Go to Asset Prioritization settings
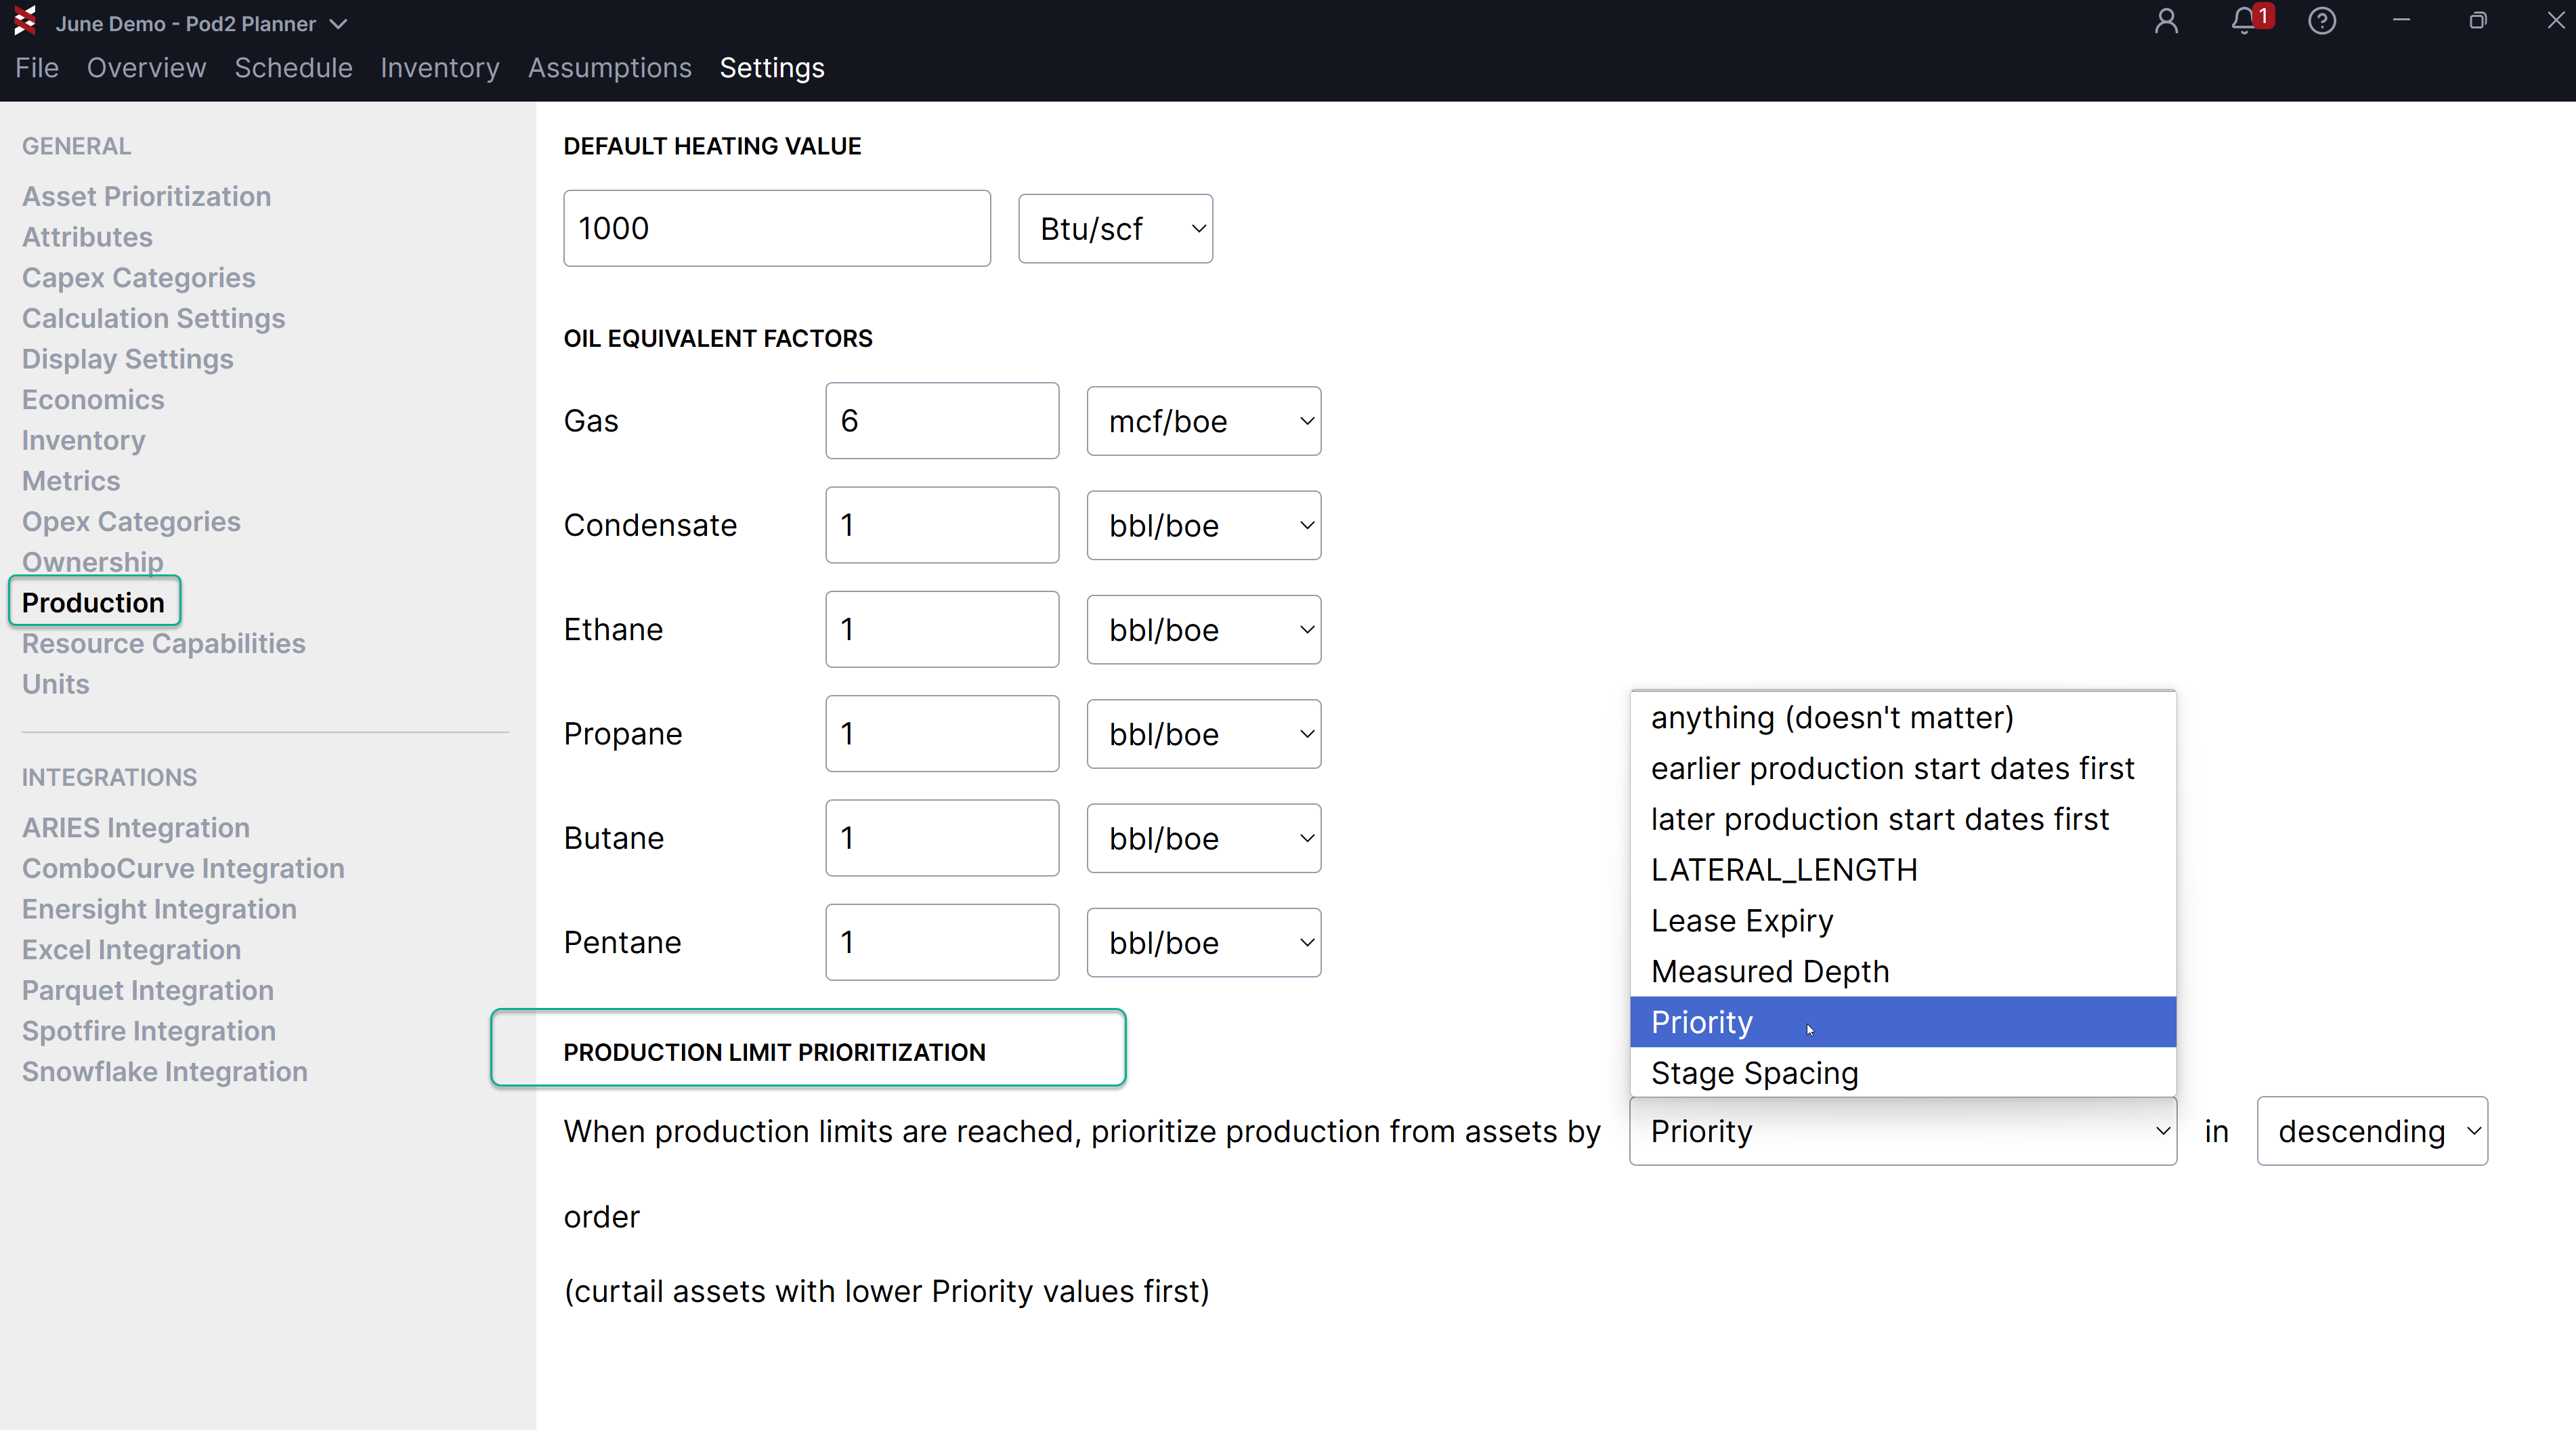The width and height of the screenshot is (2576, 1430). coord(146,196)
